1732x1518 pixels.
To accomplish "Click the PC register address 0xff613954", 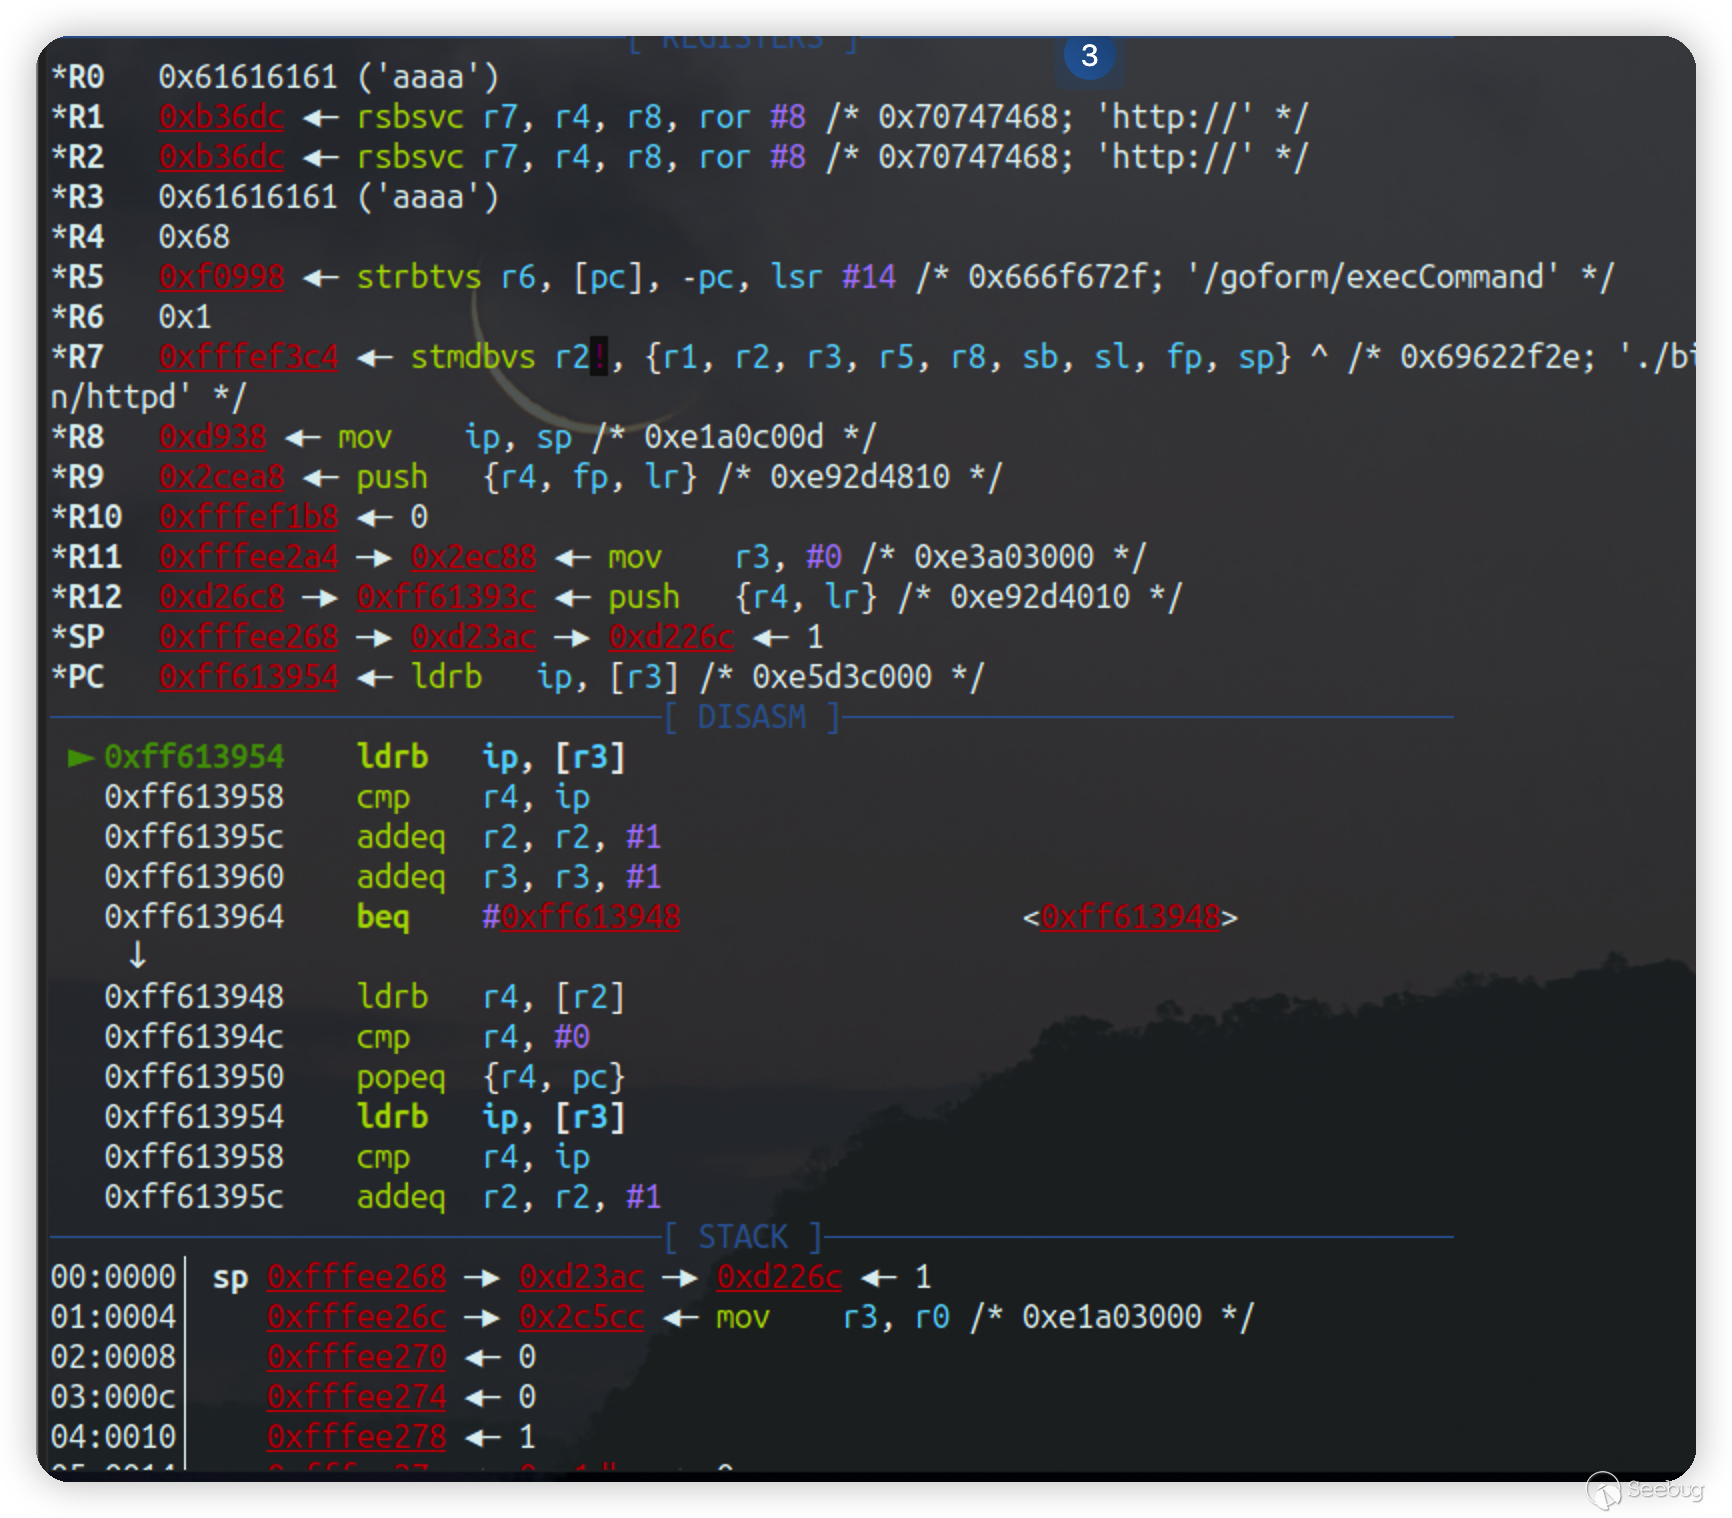I will [248, 677].
